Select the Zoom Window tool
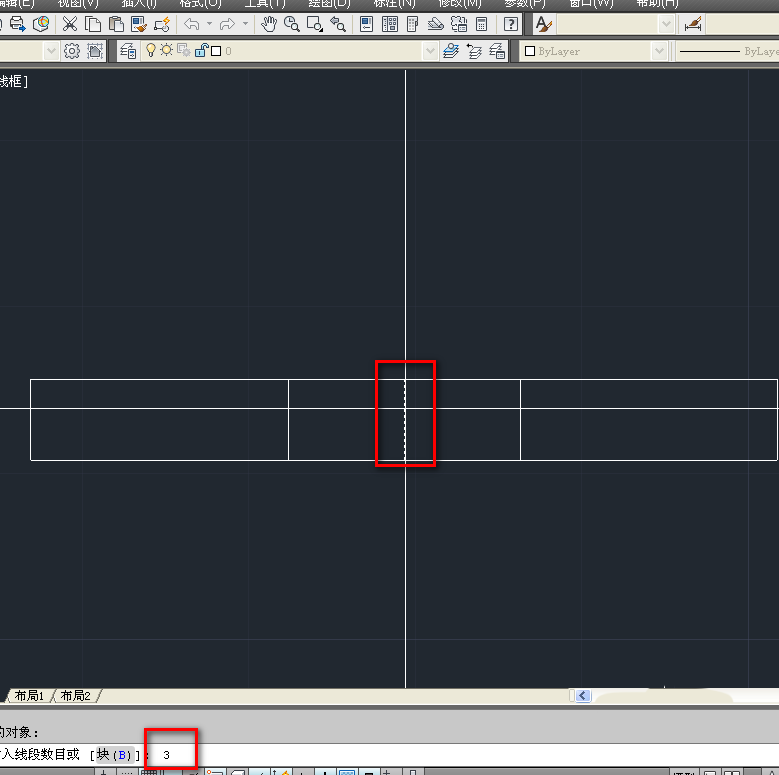This screenshot has height=775, width=779. [315, 23]
